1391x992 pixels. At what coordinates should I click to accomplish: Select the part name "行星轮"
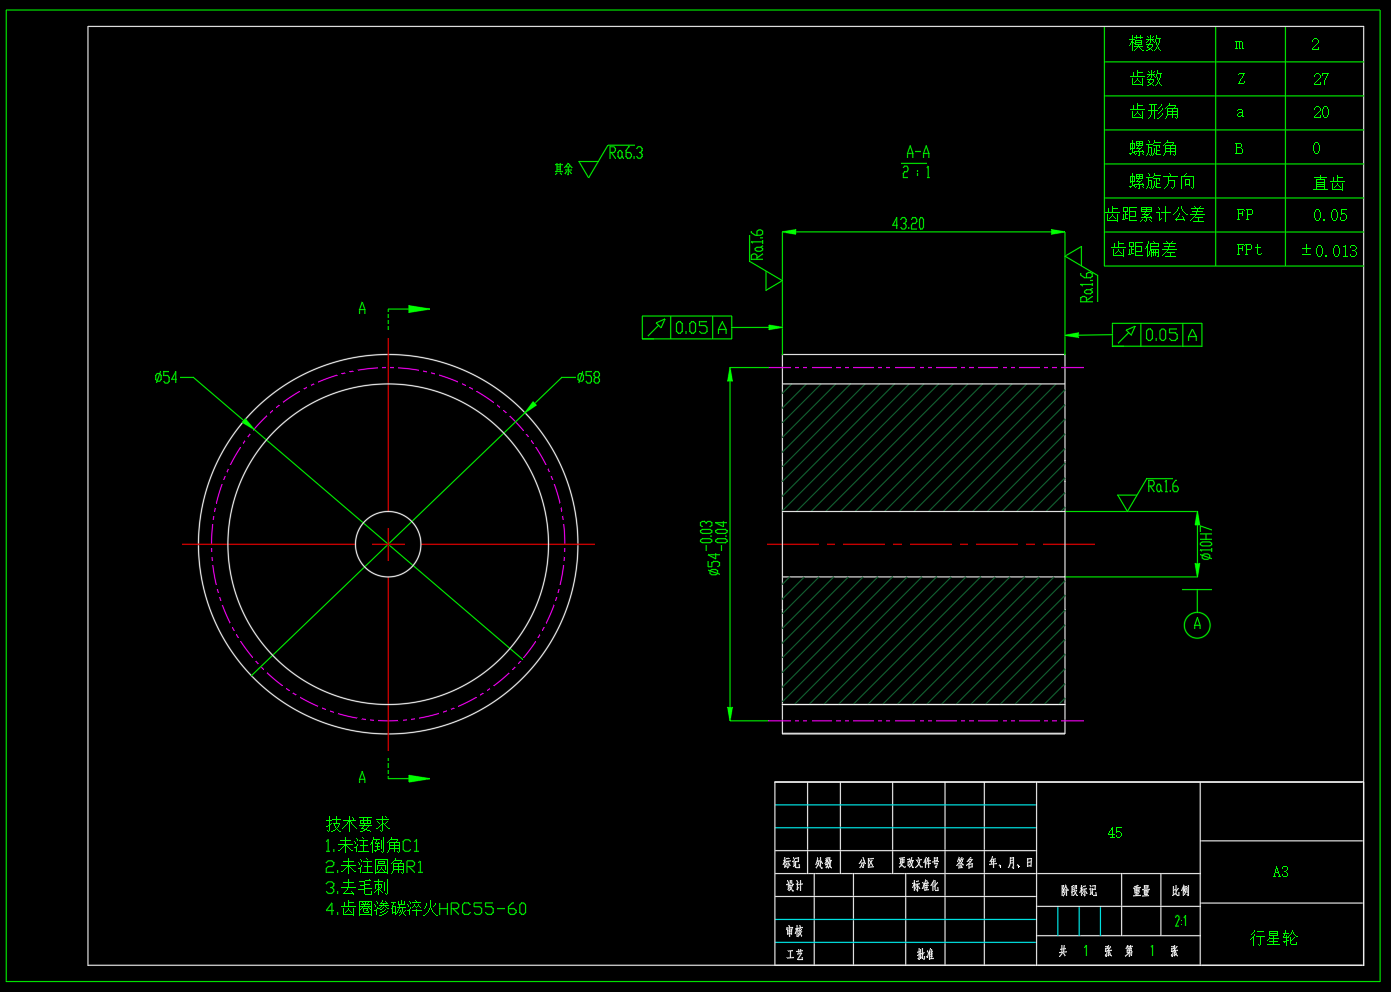[x=1274, y=938]
